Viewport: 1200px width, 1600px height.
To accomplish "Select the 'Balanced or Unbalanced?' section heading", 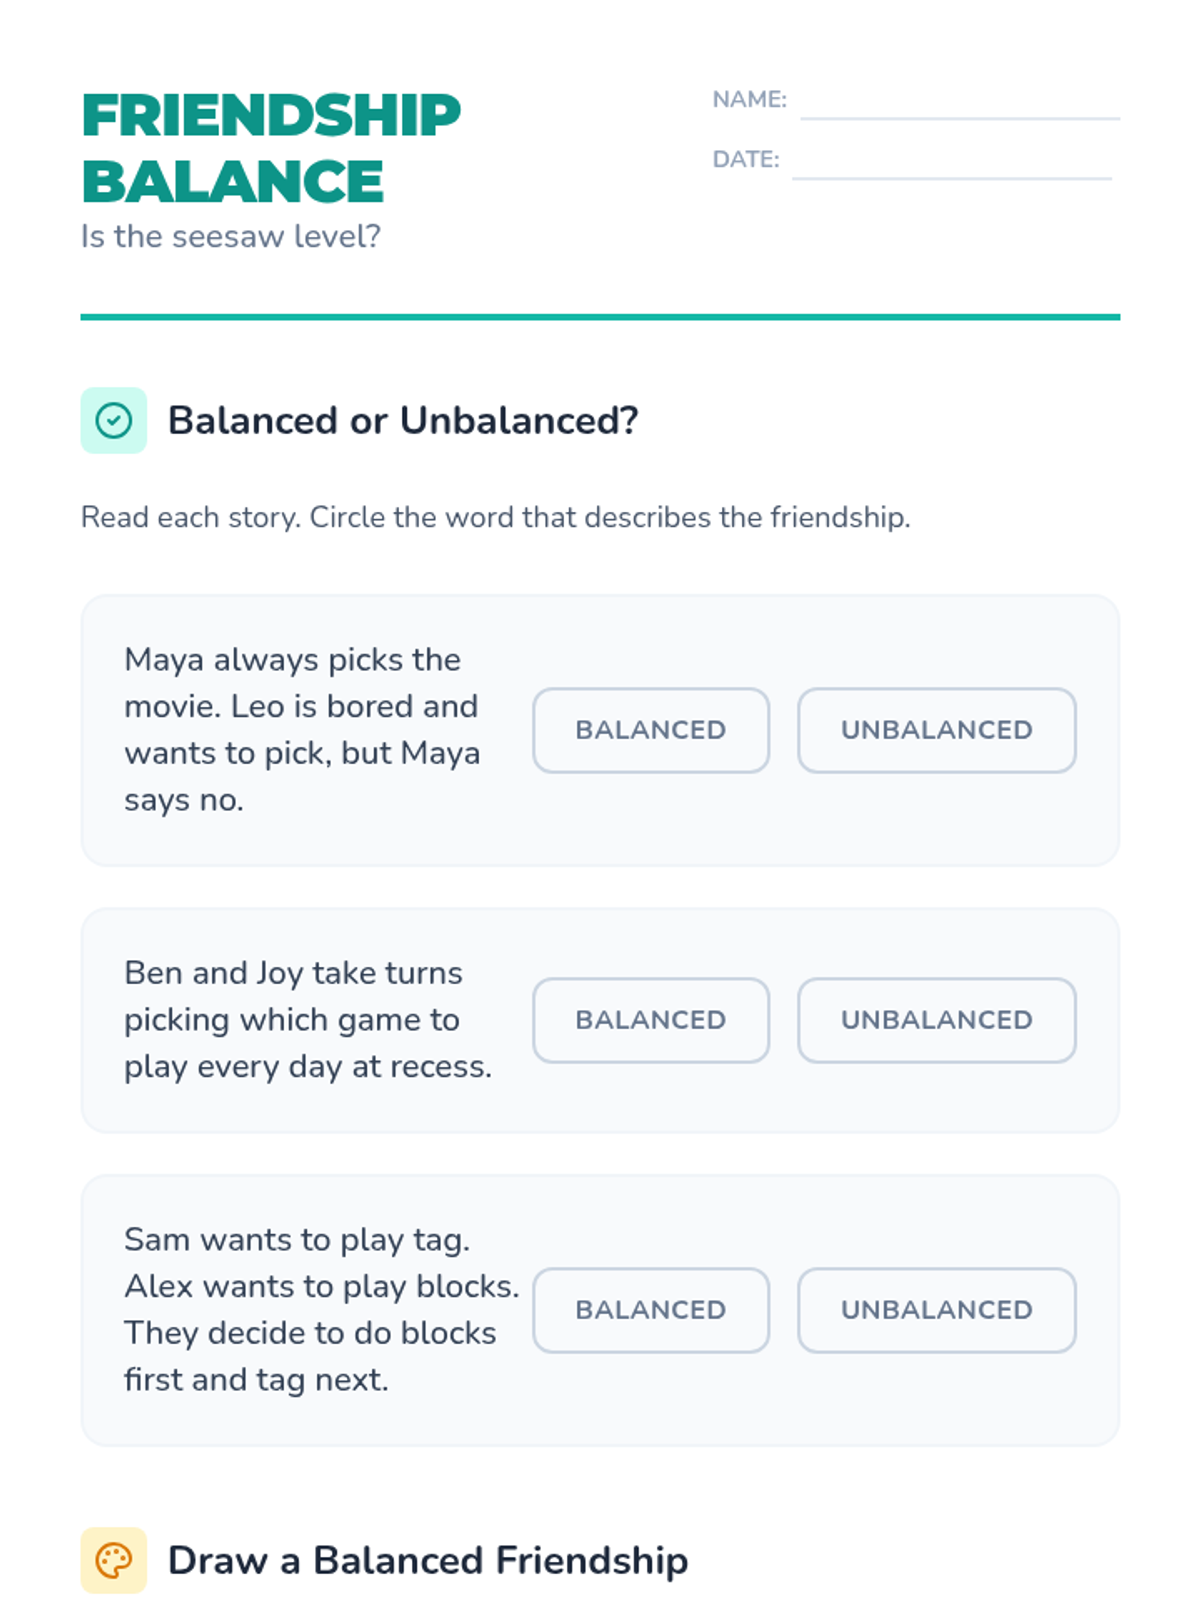I will click(403, 421).
